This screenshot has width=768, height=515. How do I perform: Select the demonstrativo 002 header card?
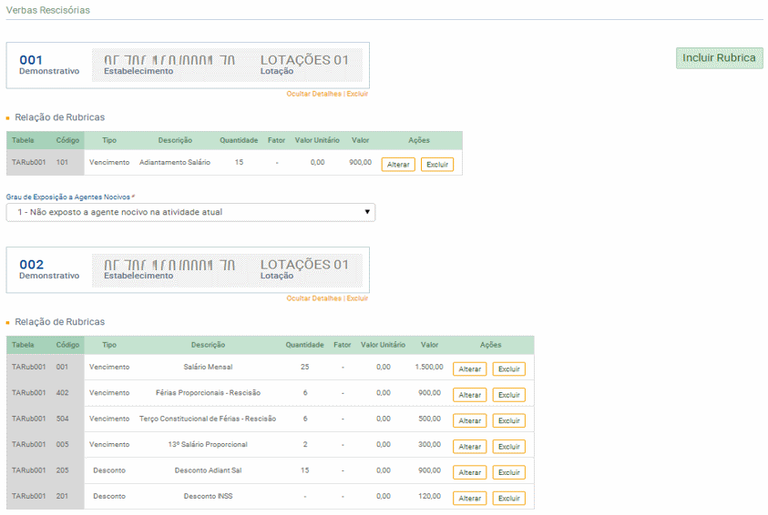coord(188,270)
